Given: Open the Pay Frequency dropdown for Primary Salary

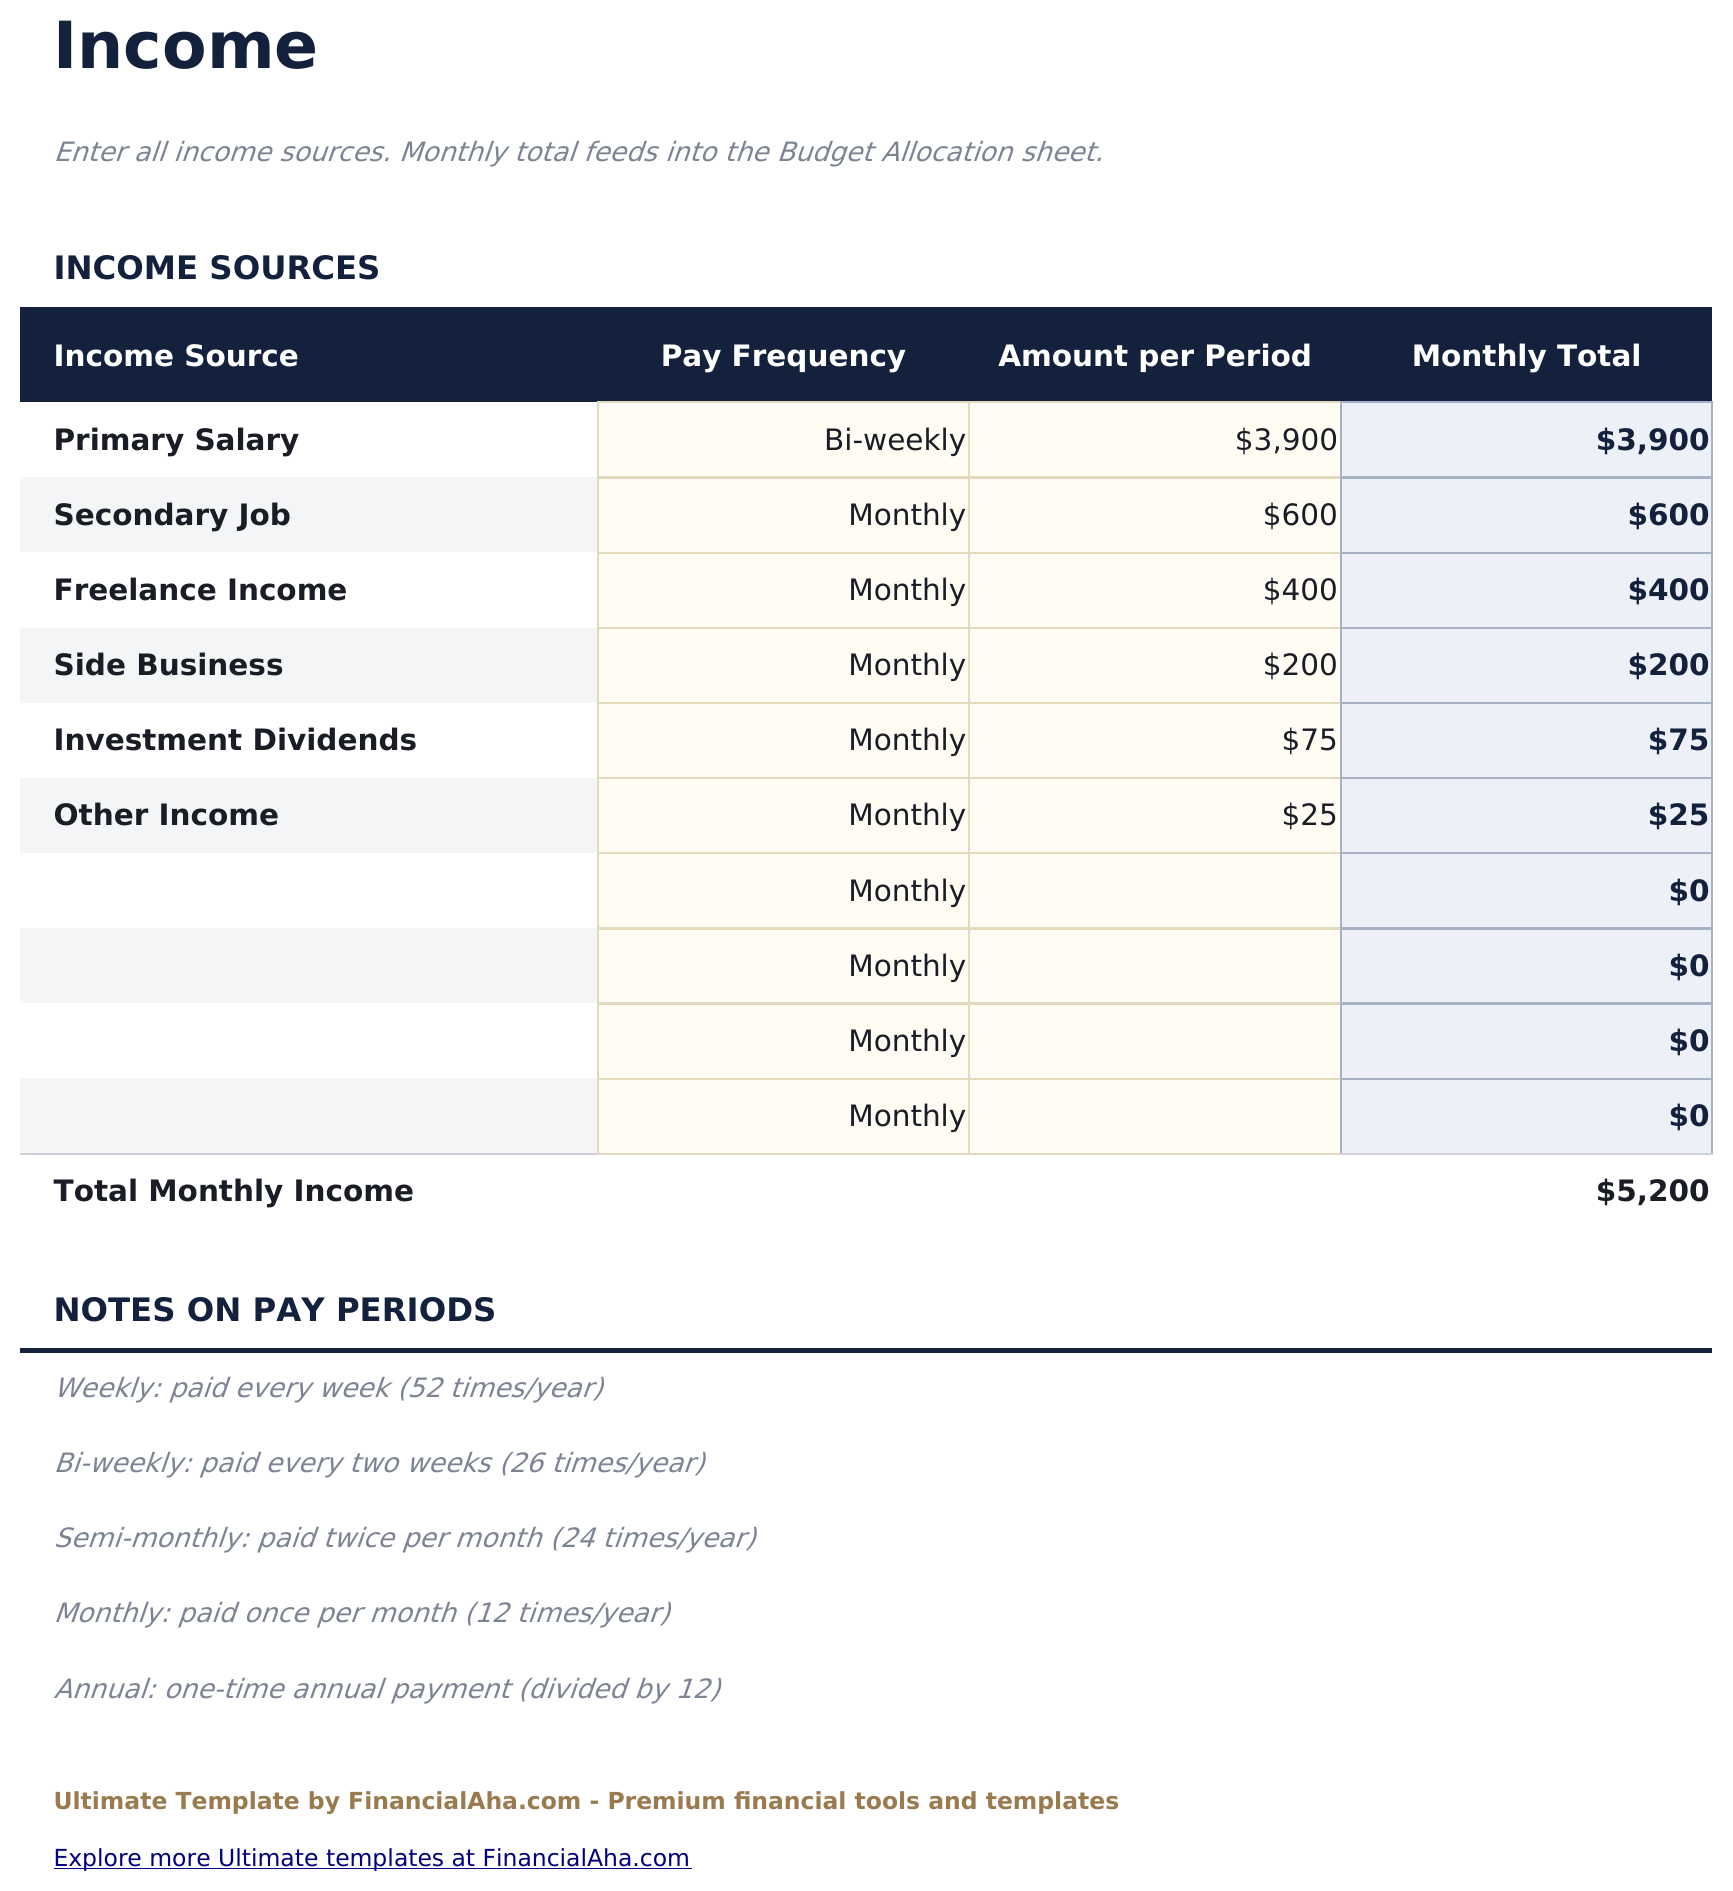Looking at the screenshot, I should tap(783, 439).
